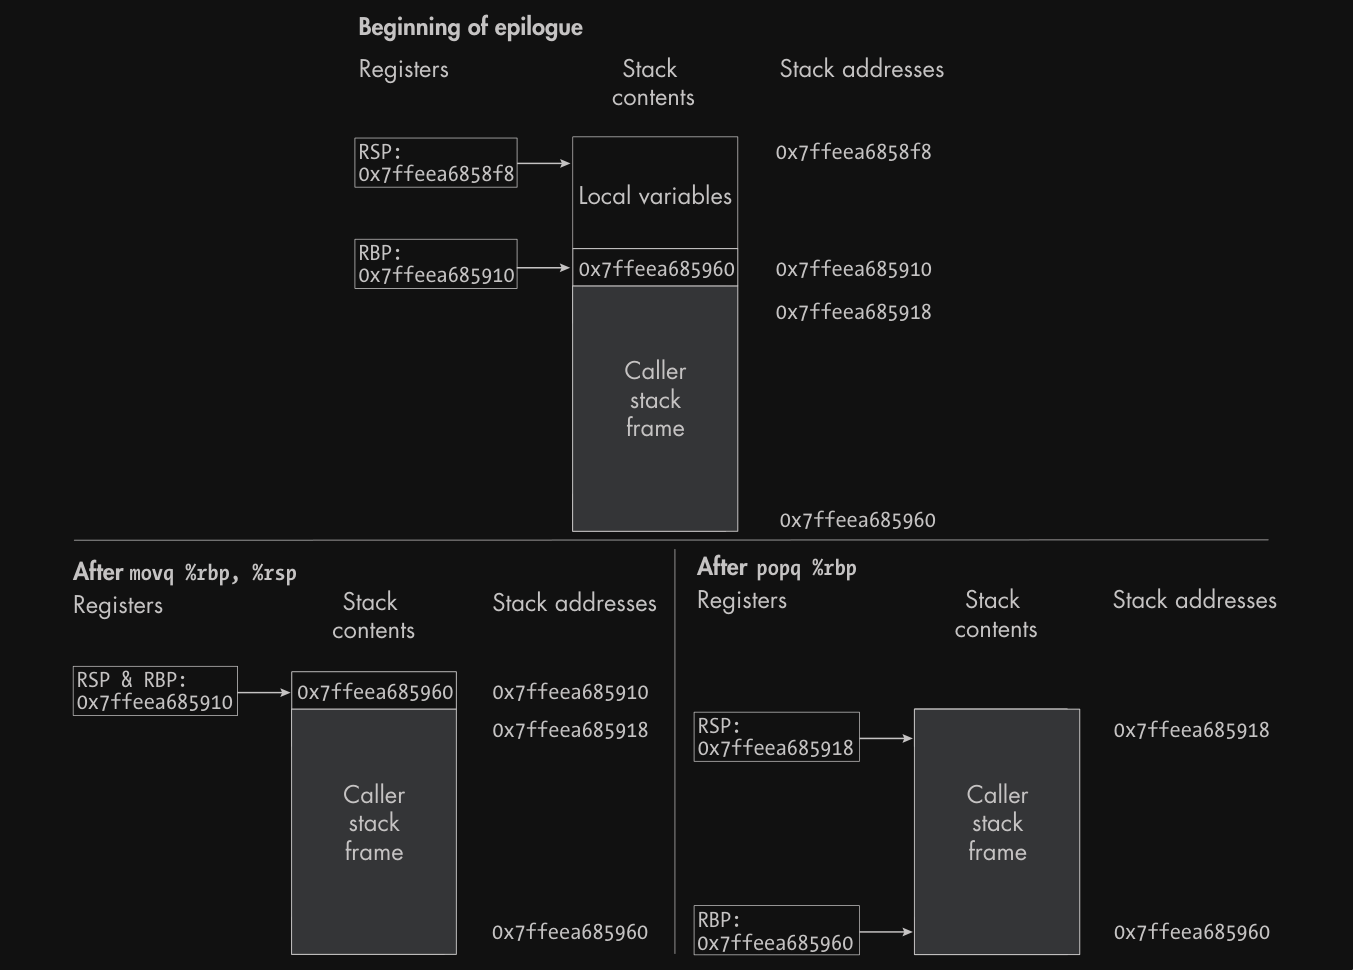Select the combined "RSP & RBP" register box
Image resolution: width=1353 pixels, height=970 pixels.
155,691
